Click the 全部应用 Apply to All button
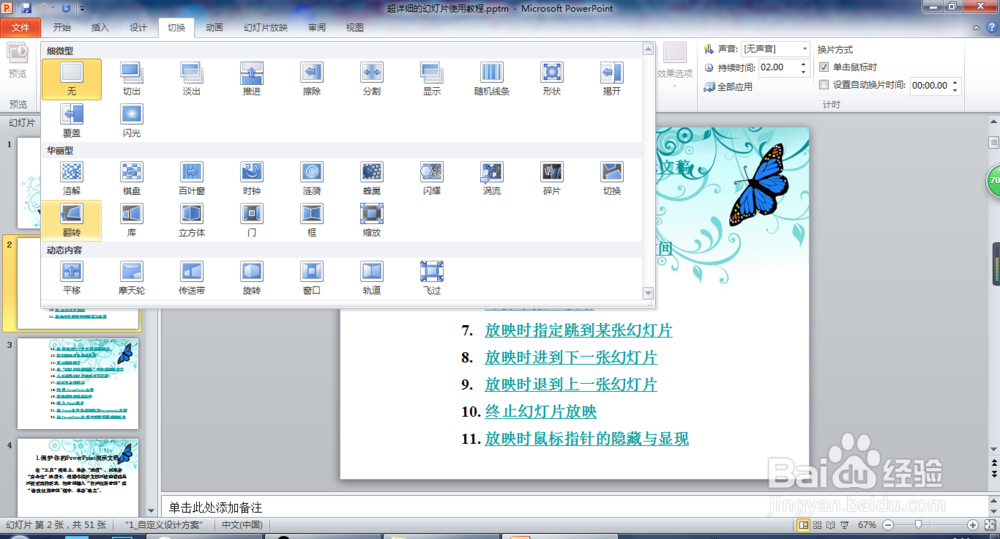The width and height of the screenshot is (1000, 539). [728, 87]
